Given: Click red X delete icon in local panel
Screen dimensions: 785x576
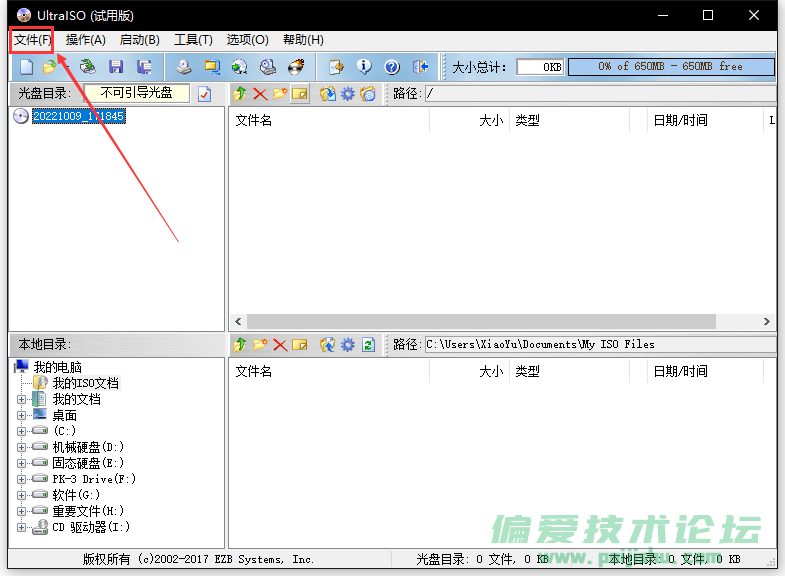Looking at the screenshot, I should pyautogui.click(x=280, y=344).
